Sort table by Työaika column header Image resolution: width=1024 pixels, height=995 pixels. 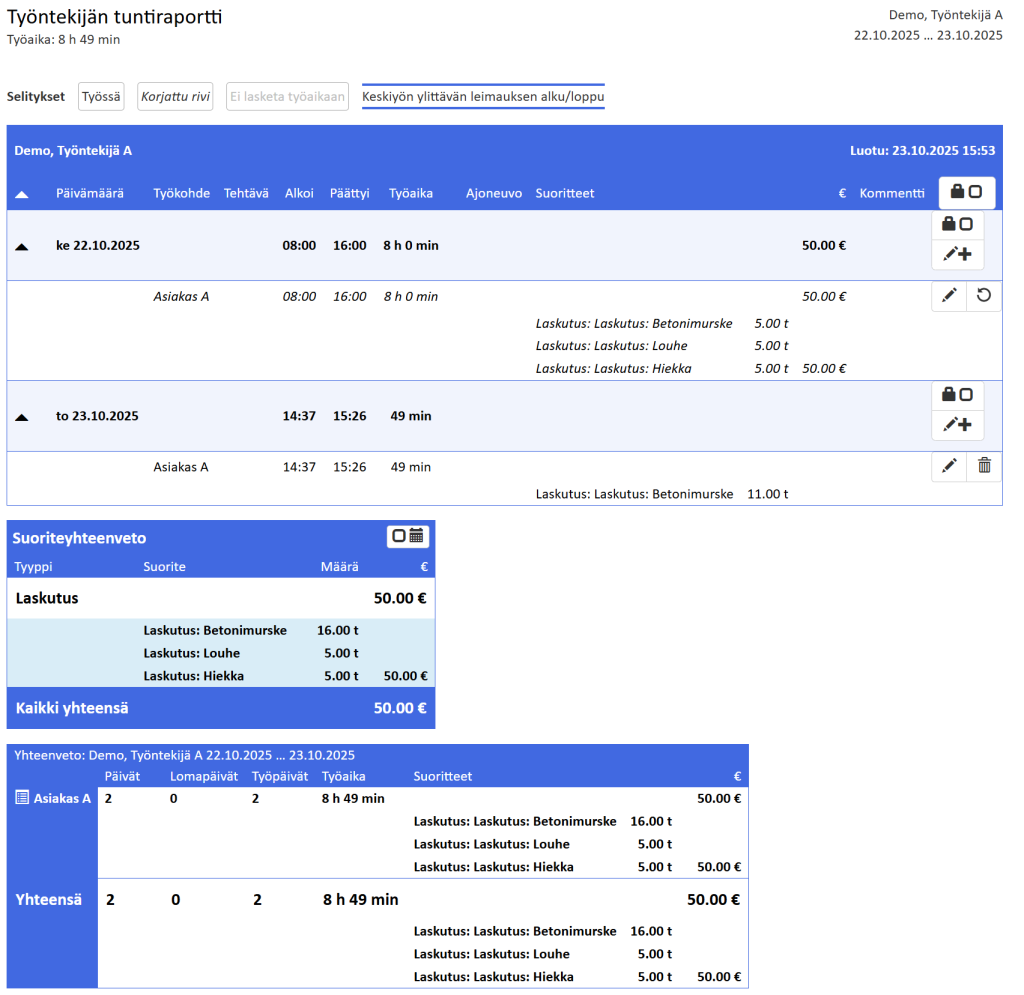coord(410,193)
